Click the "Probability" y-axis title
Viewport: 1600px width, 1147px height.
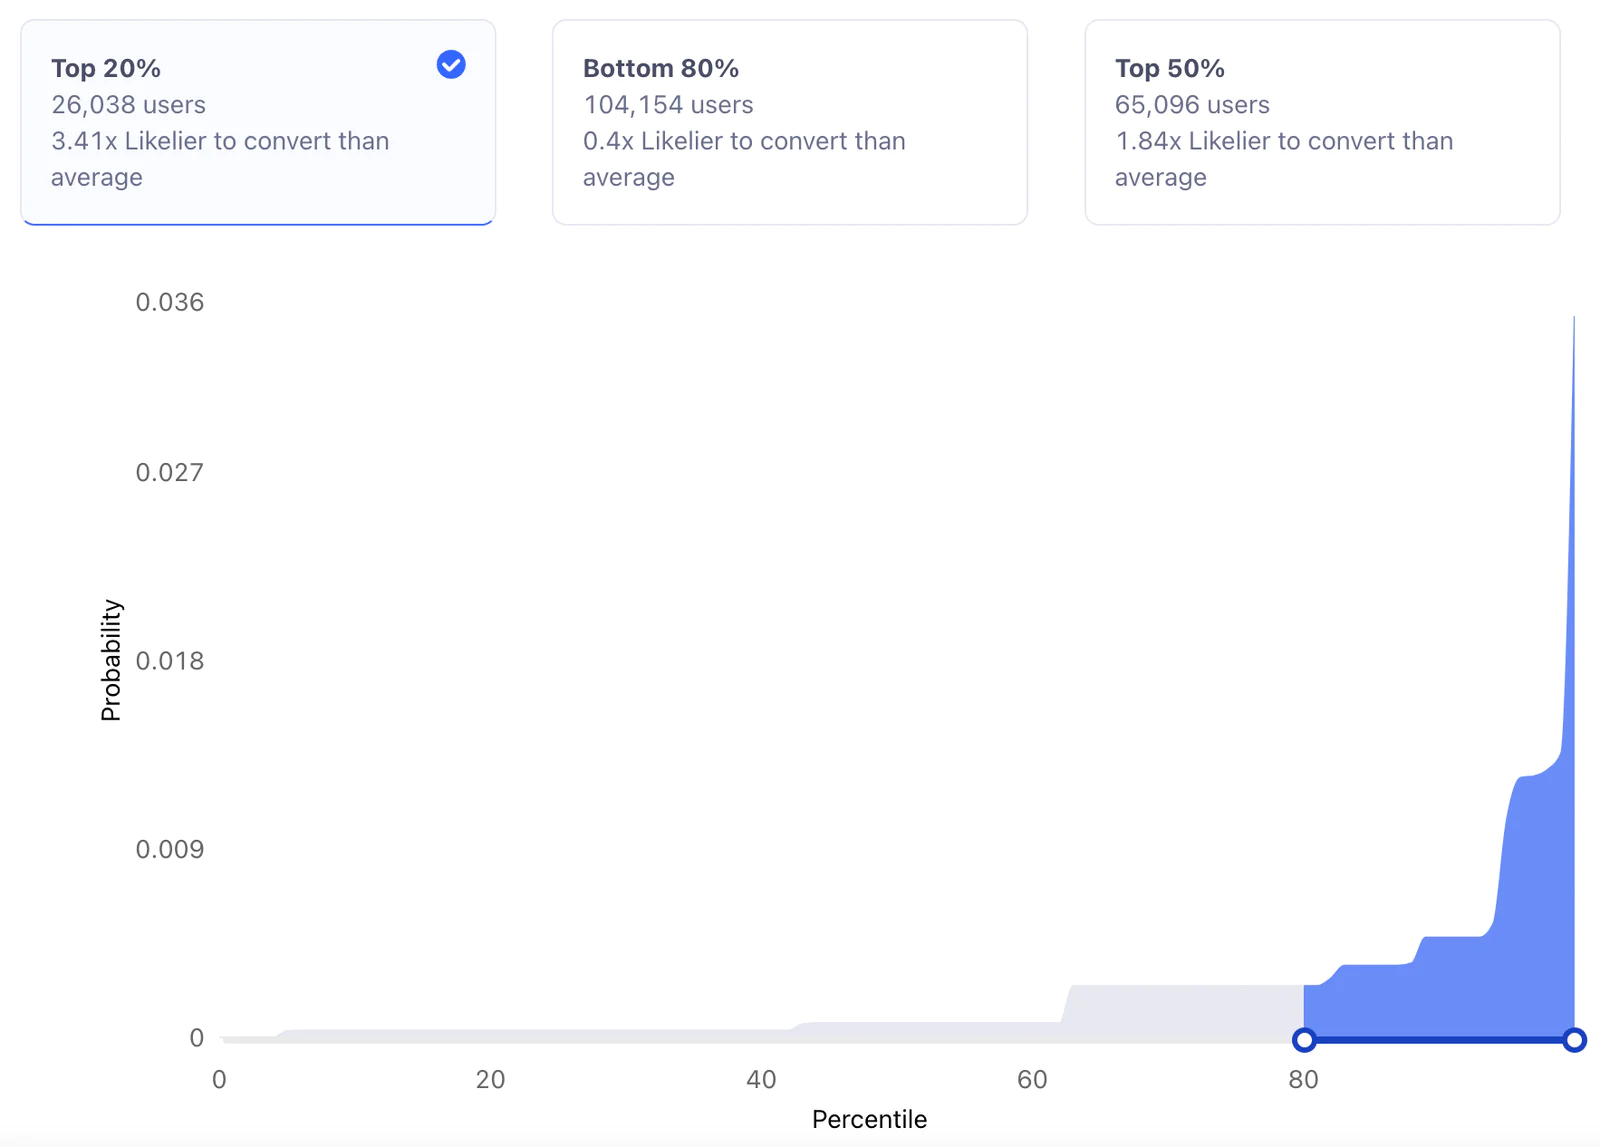(111, 660)
